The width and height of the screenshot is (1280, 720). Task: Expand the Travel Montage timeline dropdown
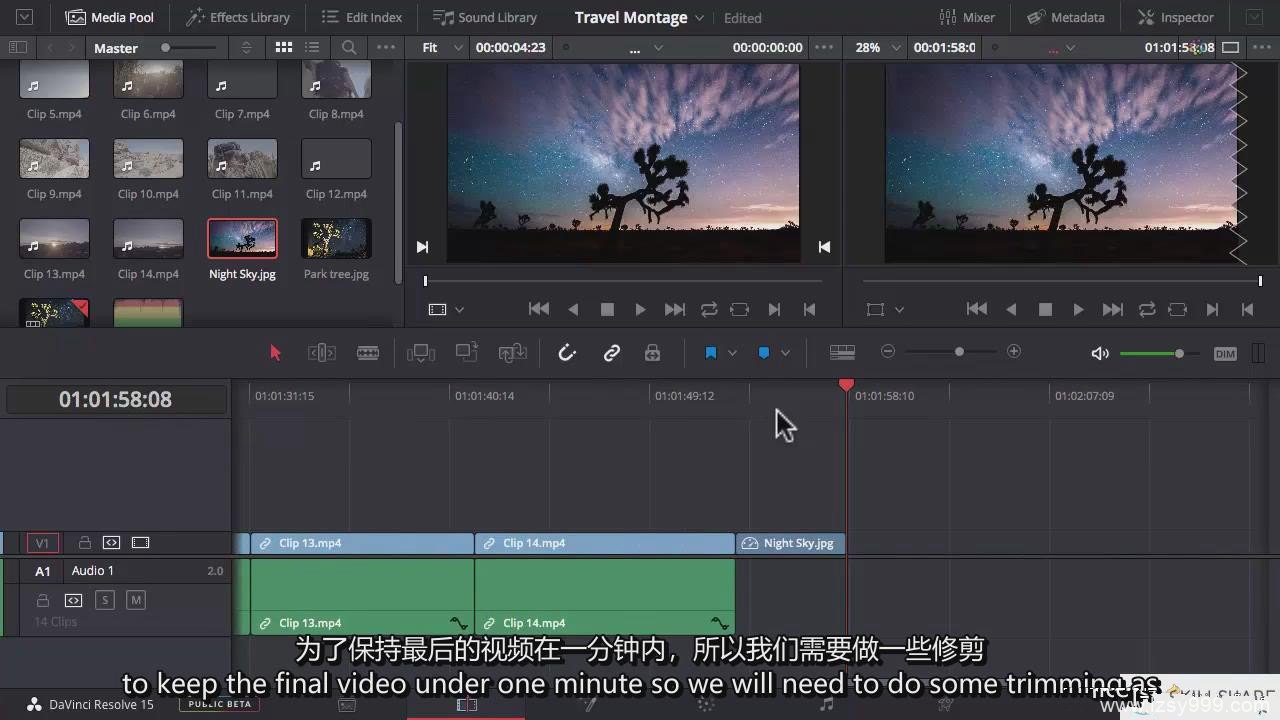tap(699, 18)
